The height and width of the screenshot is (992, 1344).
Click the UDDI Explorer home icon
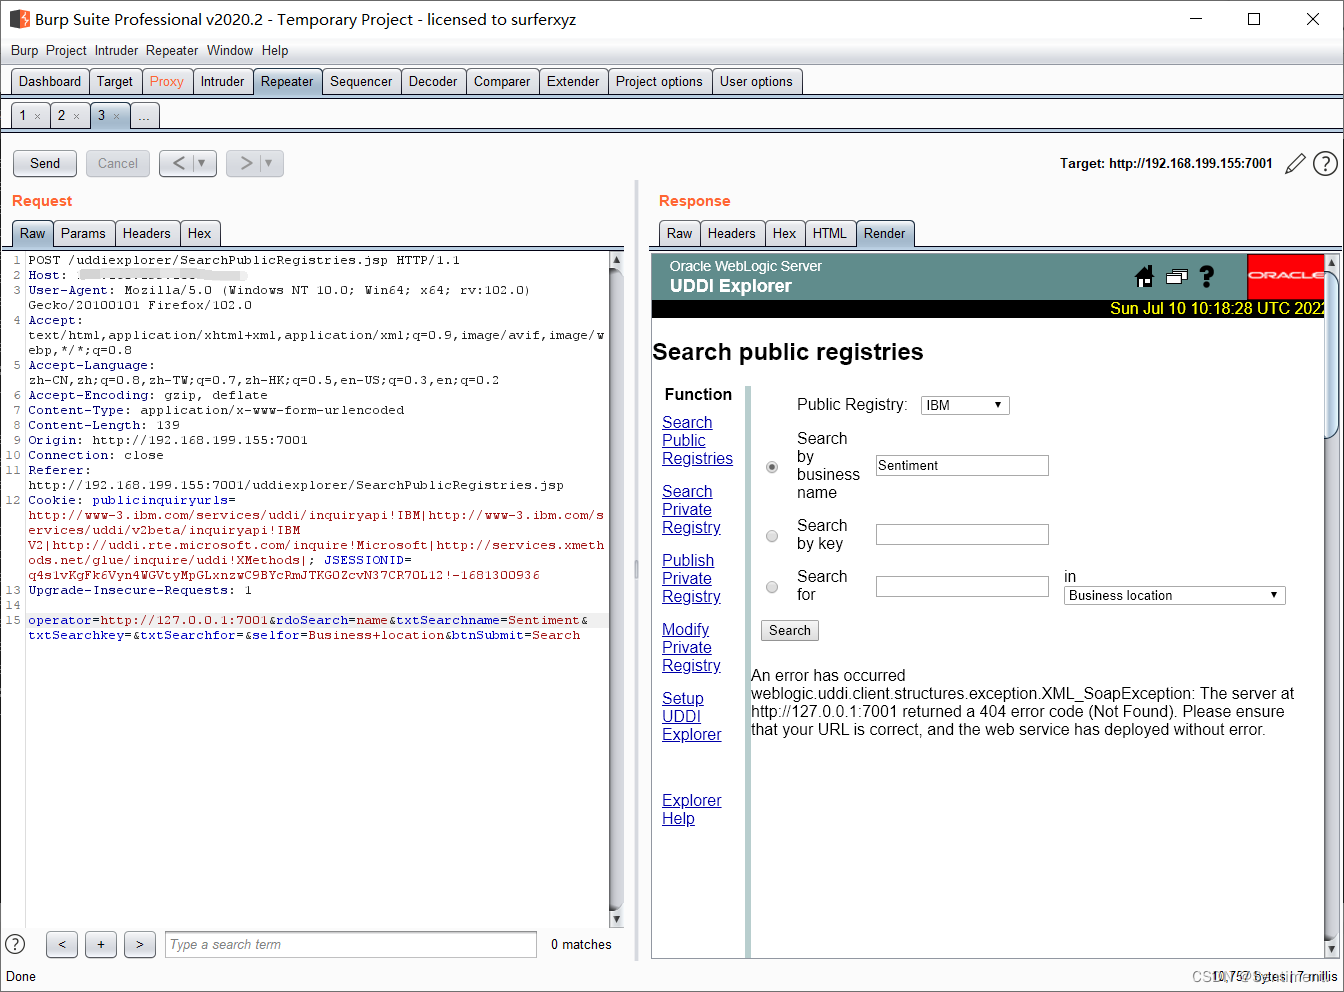1145,276
